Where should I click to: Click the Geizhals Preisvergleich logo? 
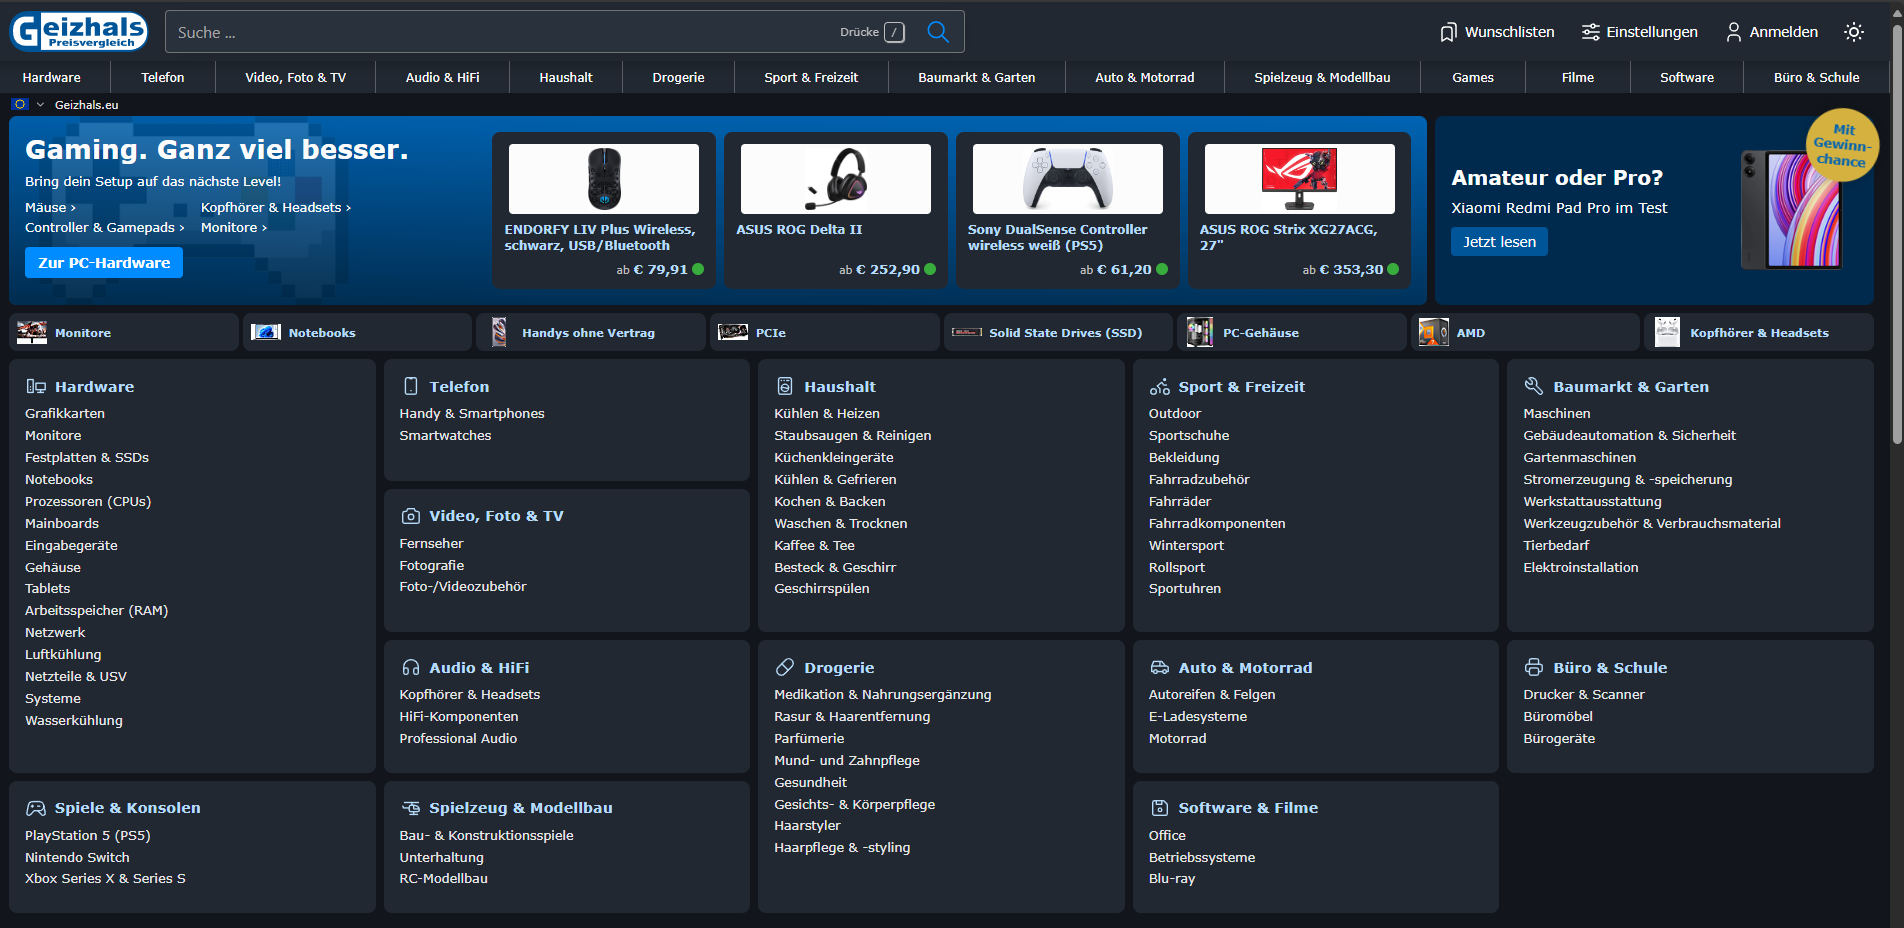pos(79,31)
